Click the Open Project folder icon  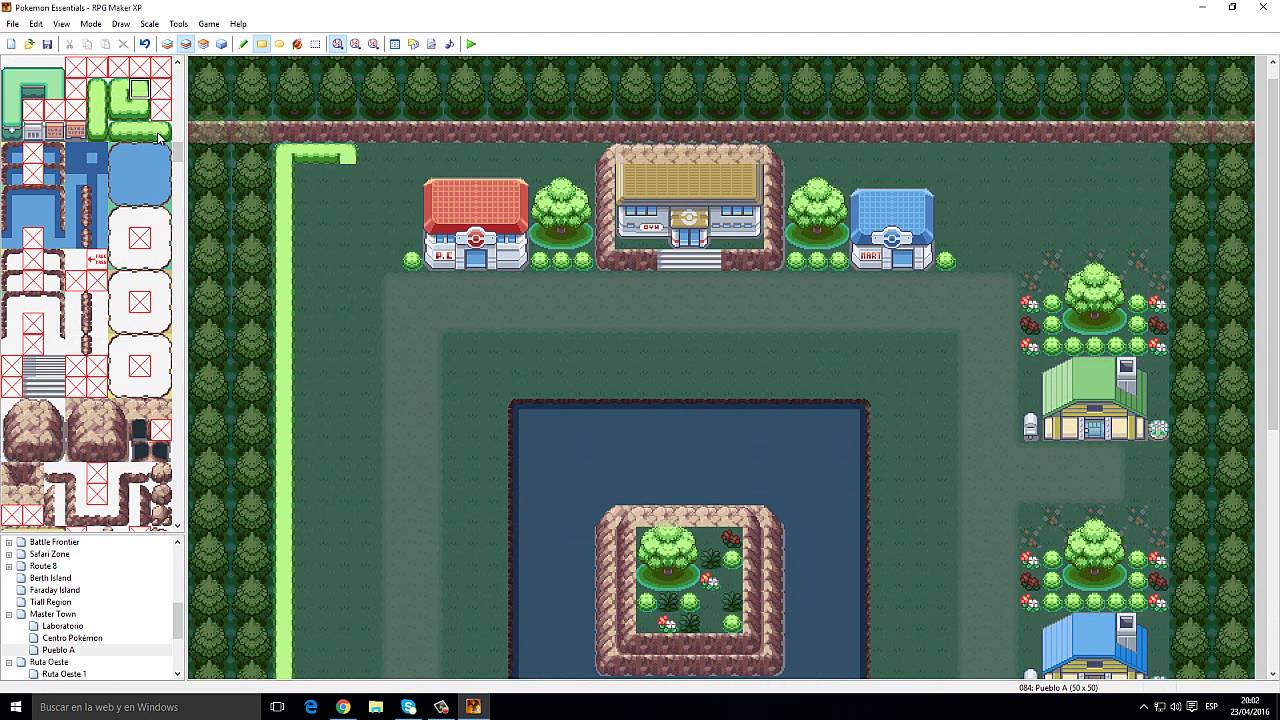29,44
